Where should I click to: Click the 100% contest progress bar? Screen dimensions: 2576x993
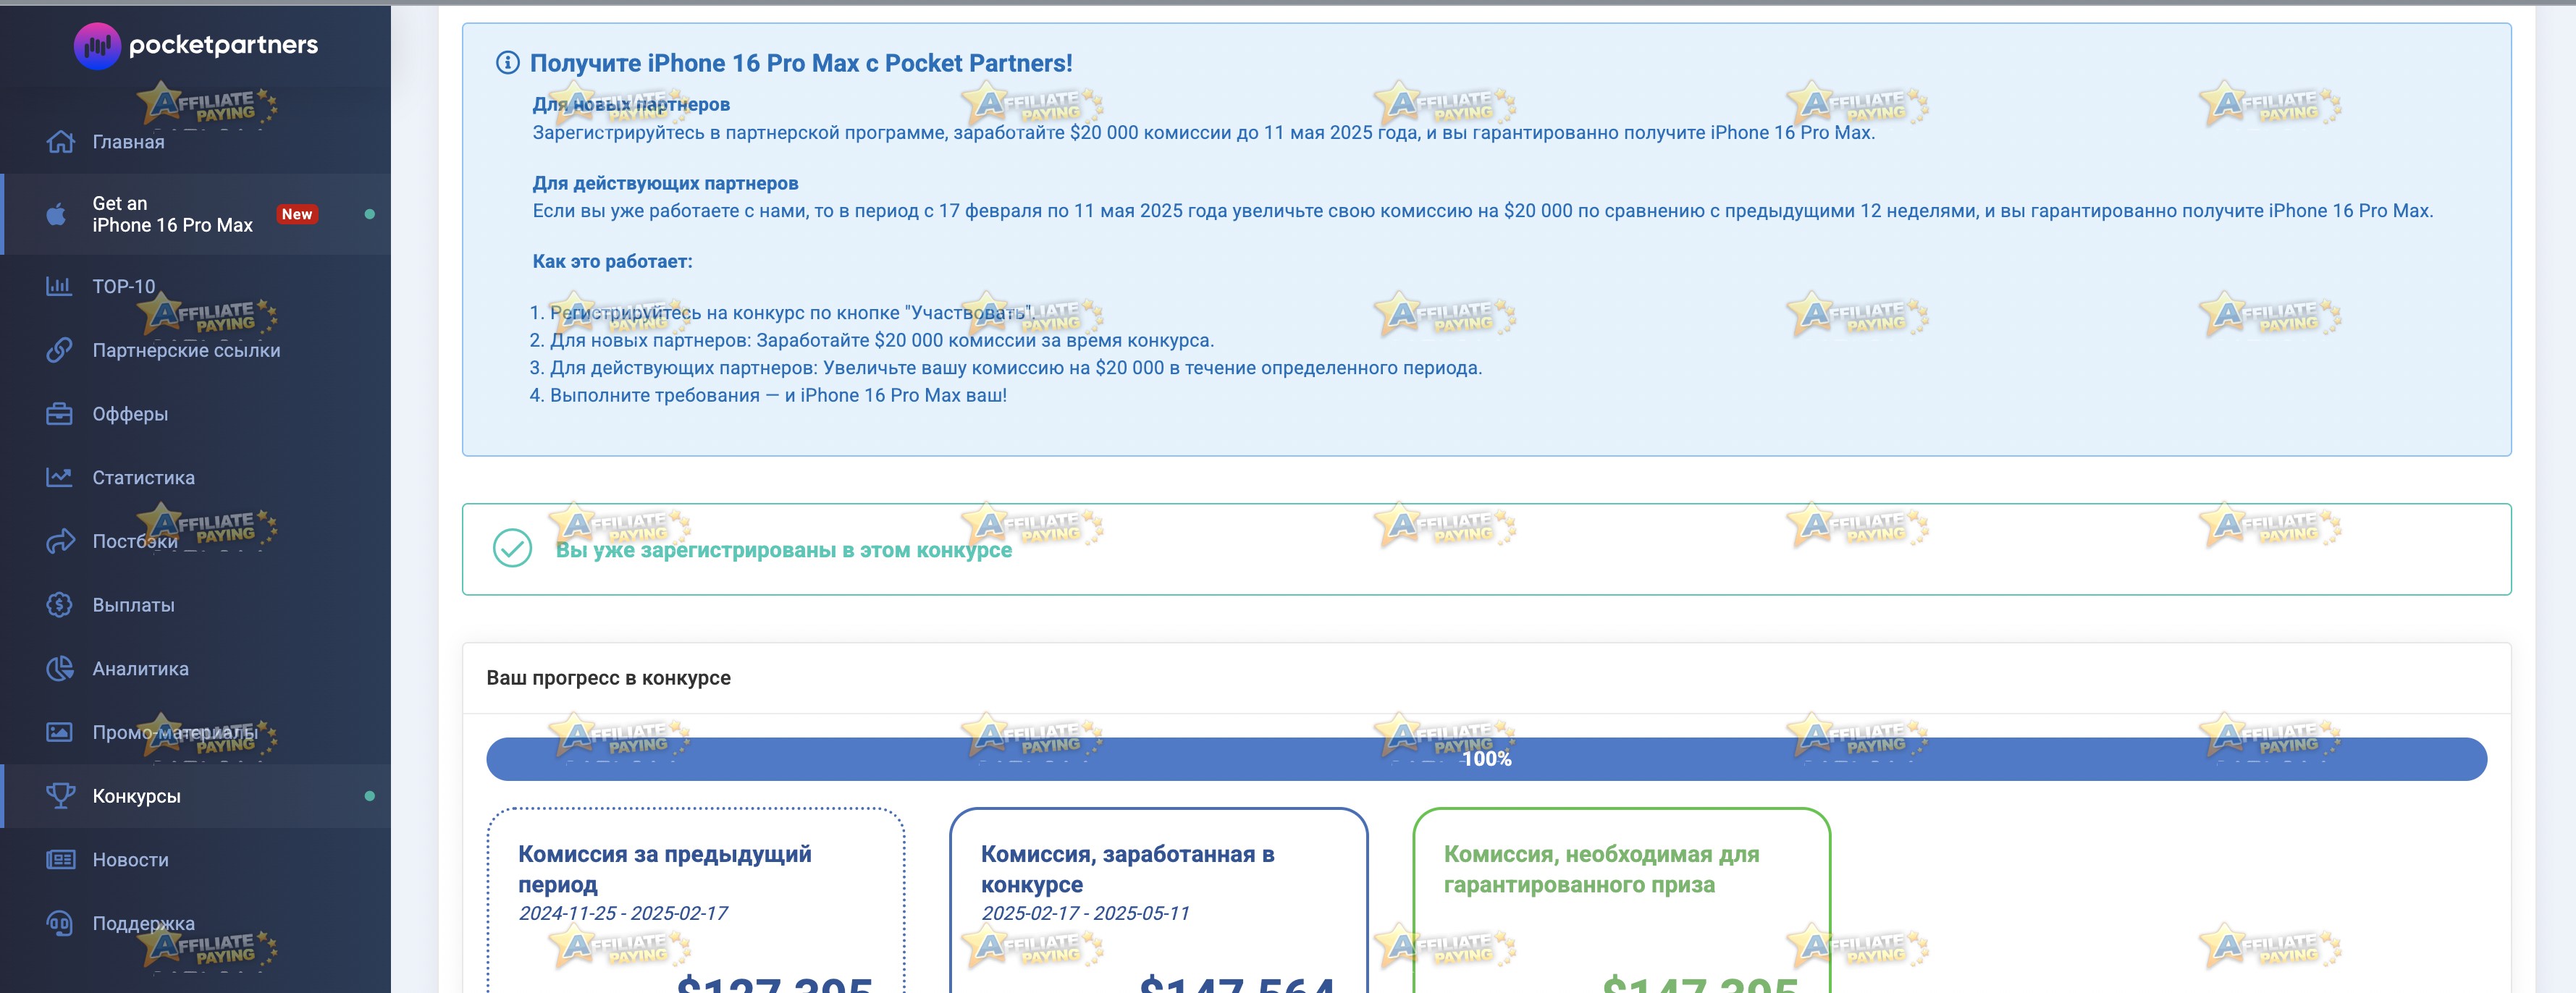click(x=1486, y=759)
